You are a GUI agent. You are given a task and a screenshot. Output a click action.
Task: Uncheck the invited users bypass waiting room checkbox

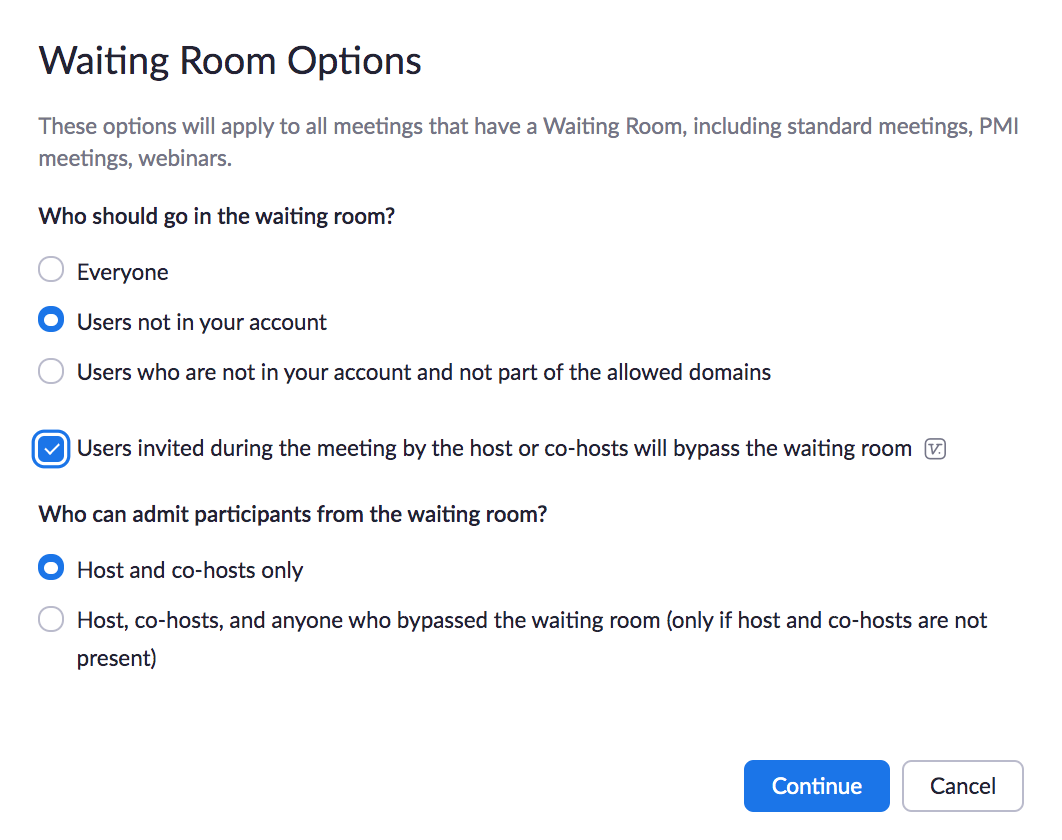[x=51, y=449]
